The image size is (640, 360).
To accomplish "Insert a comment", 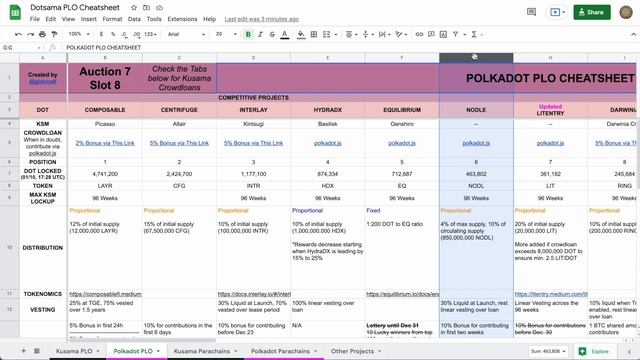I will [431, 35].
